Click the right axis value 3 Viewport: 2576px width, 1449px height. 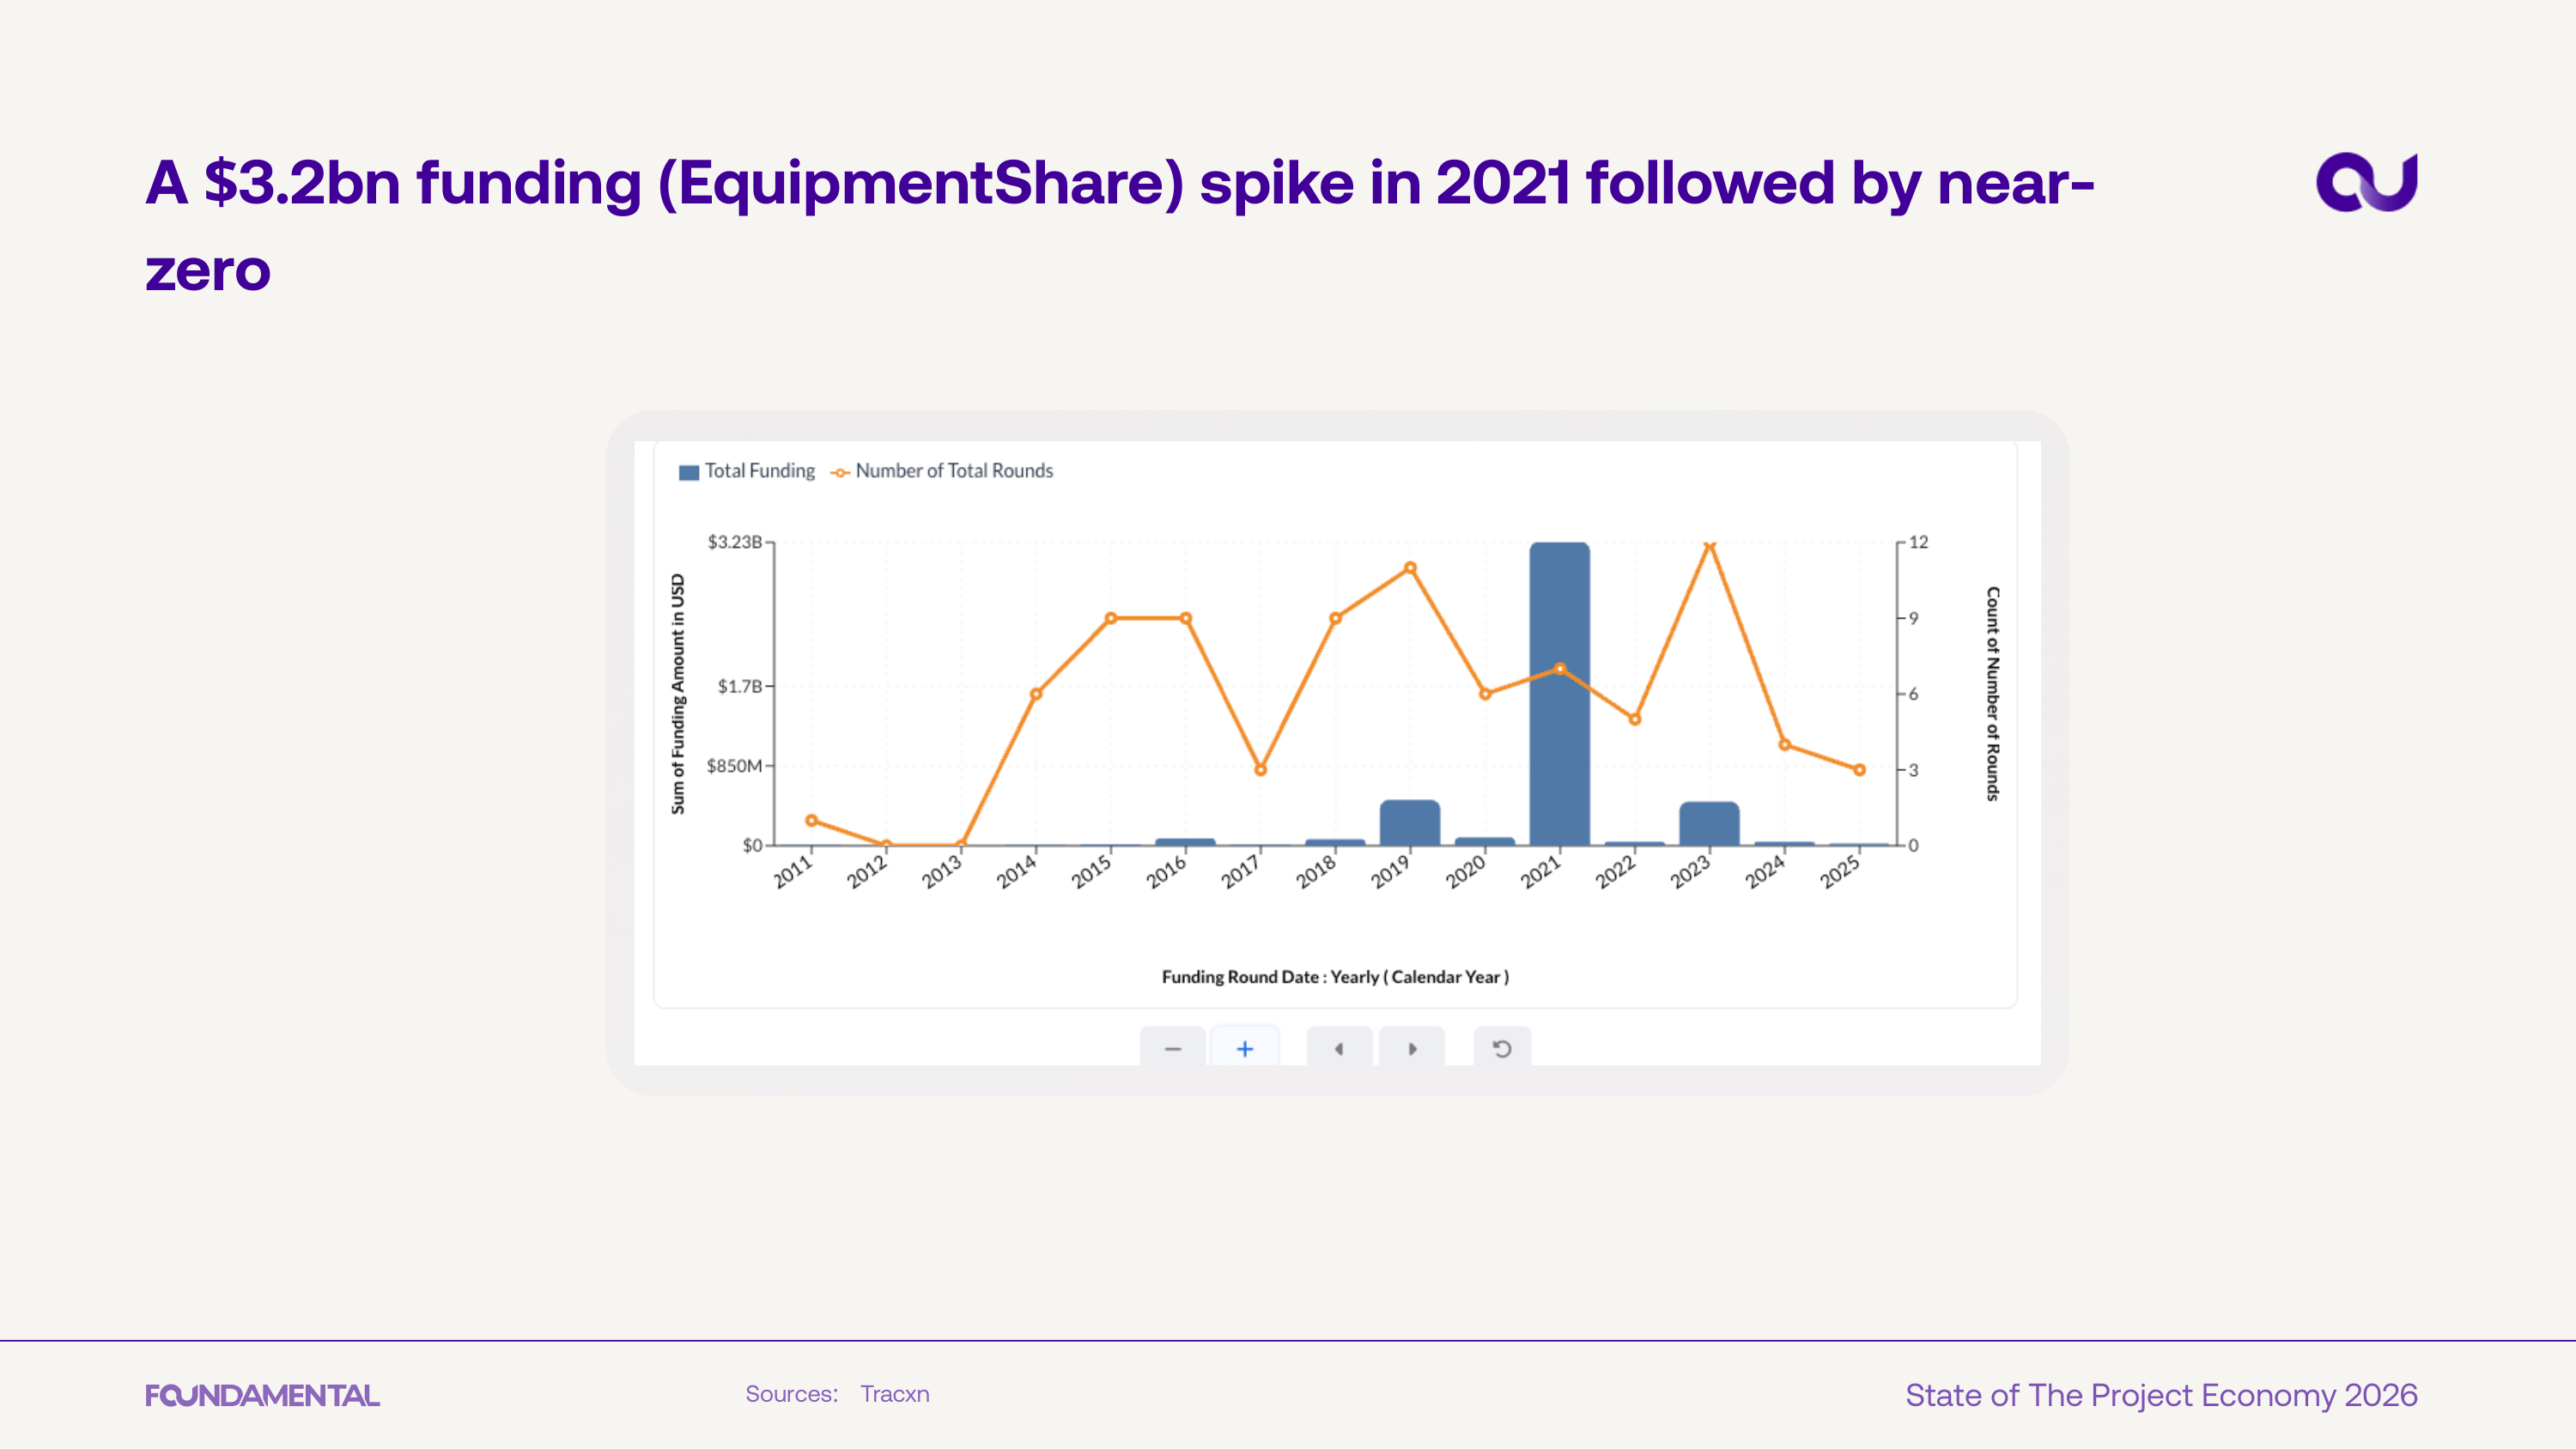[x=1914, y=770]
